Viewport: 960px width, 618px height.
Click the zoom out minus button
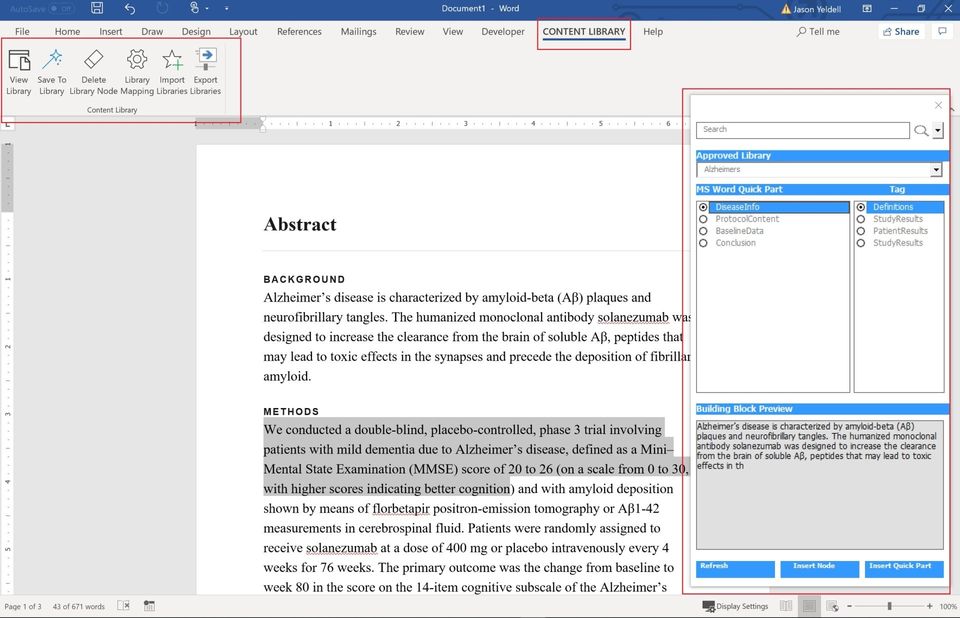(x=849, y=606)
